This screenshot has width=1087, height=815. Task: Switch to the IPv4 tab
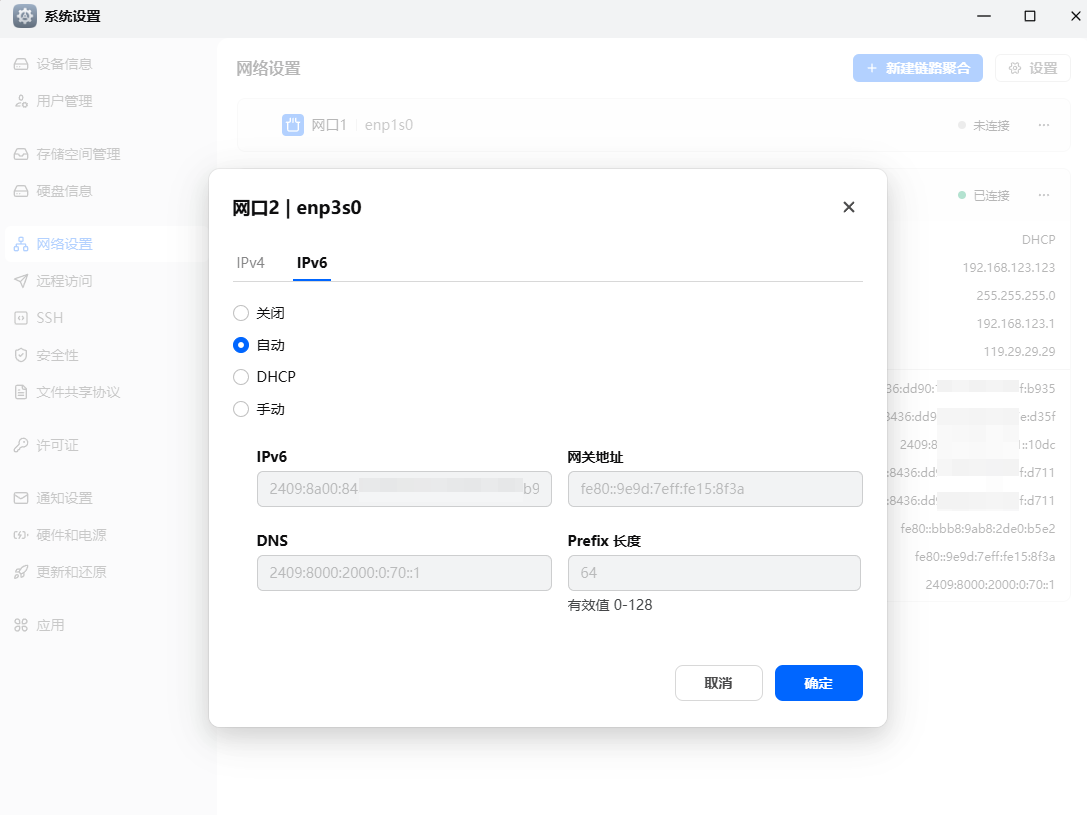tap(250, 263)
